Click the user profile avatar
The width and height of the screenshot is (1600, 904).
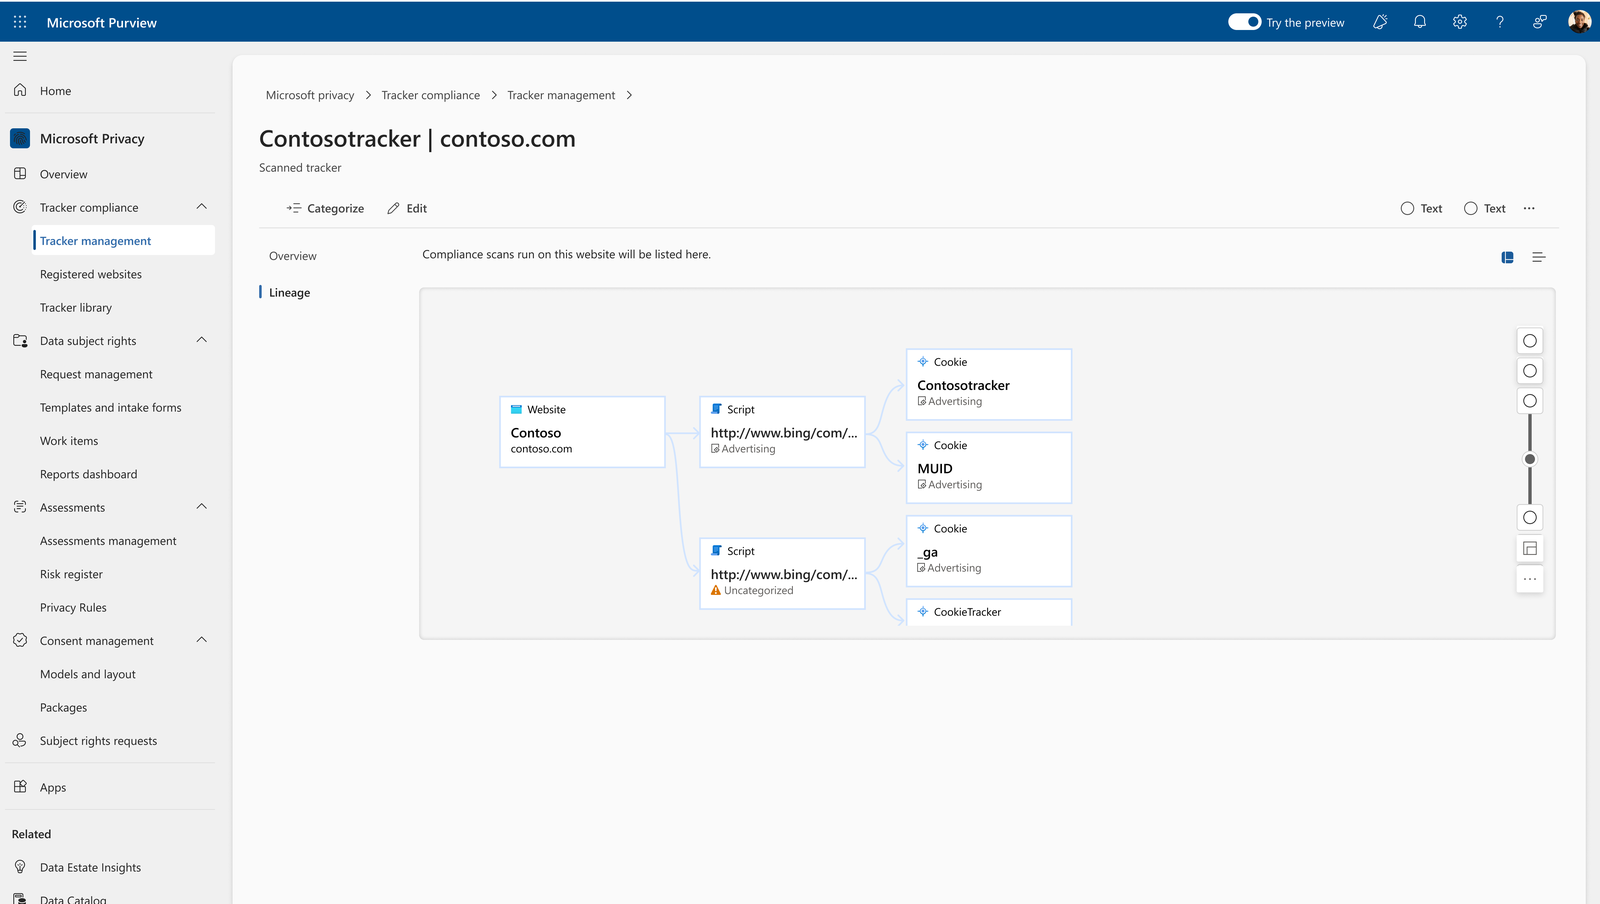click(1580, 22)
